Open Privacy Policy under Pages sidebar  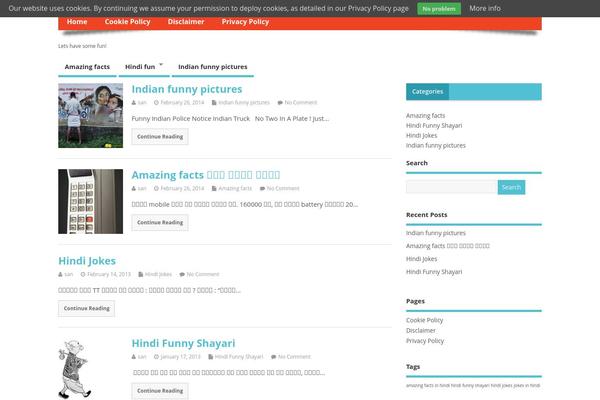point(425,341)
